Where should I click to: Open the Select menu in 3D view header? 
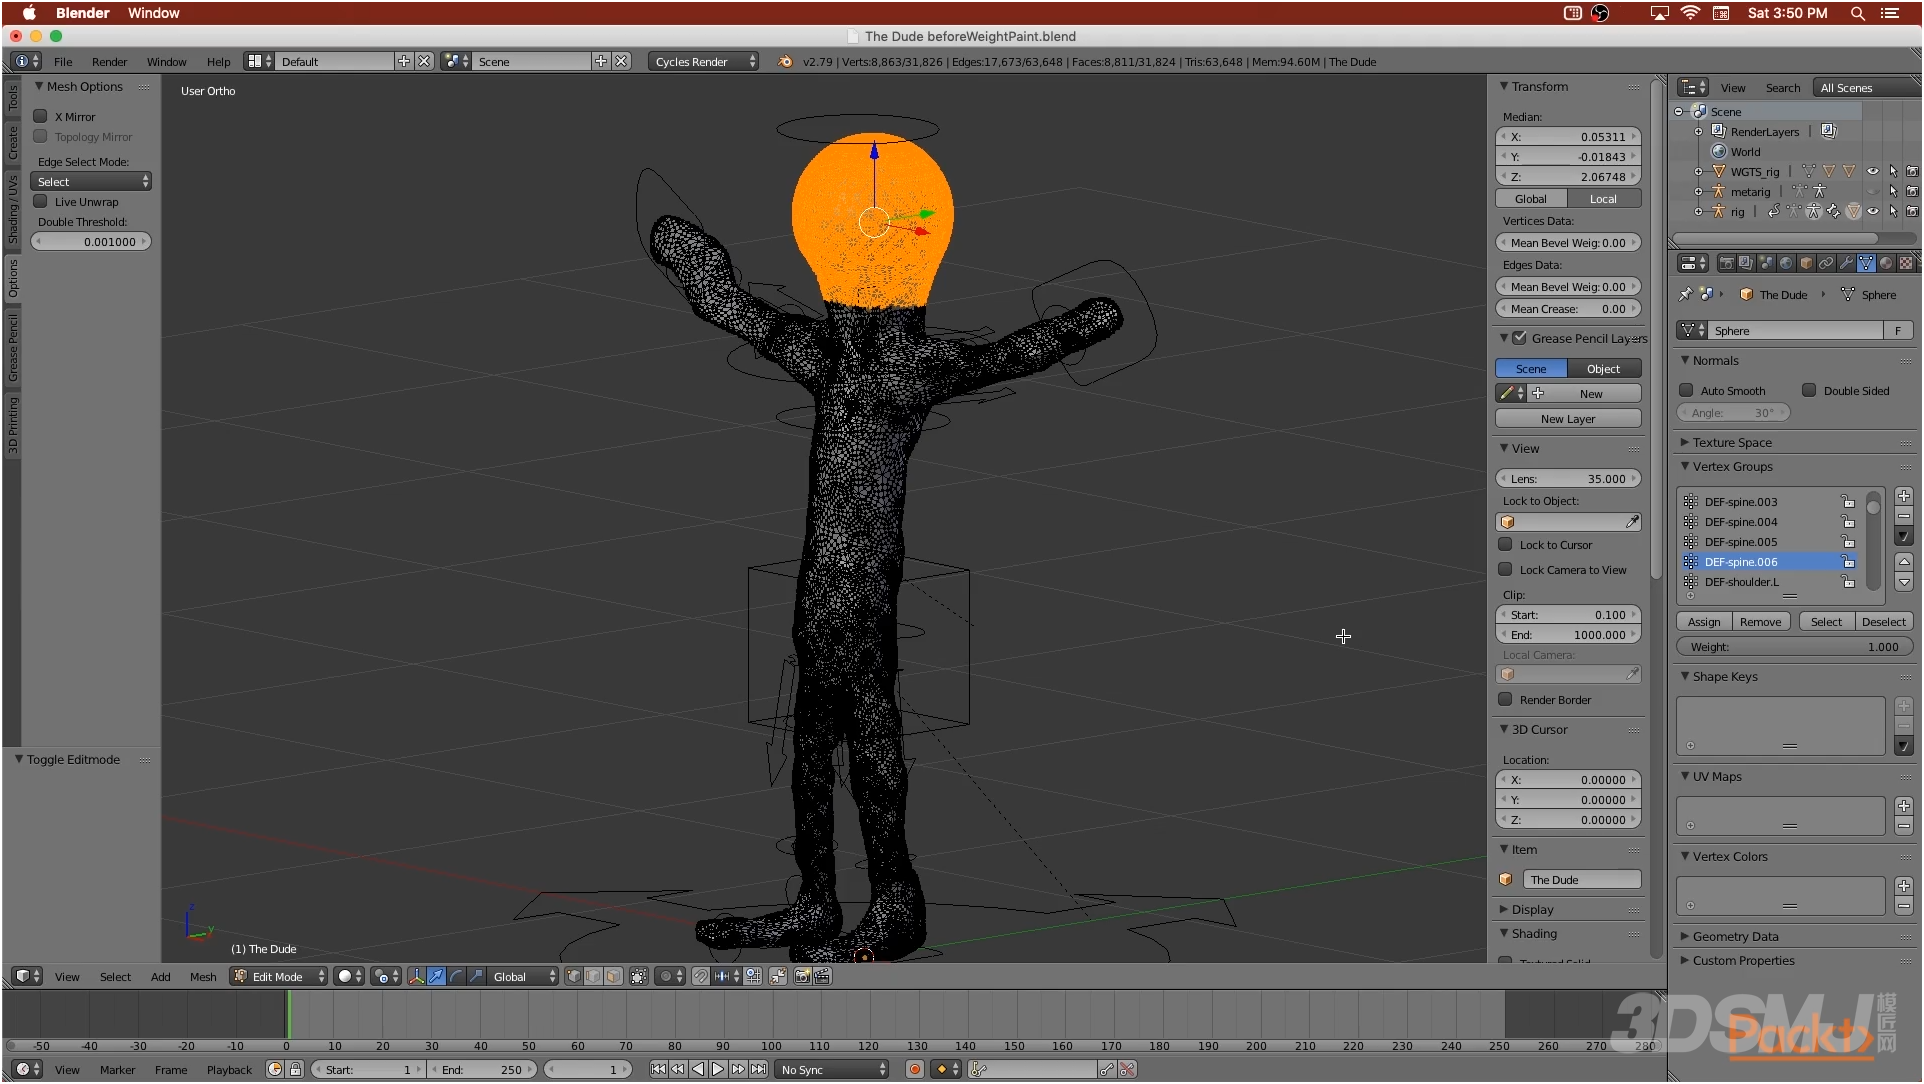[x=115, y=977]
